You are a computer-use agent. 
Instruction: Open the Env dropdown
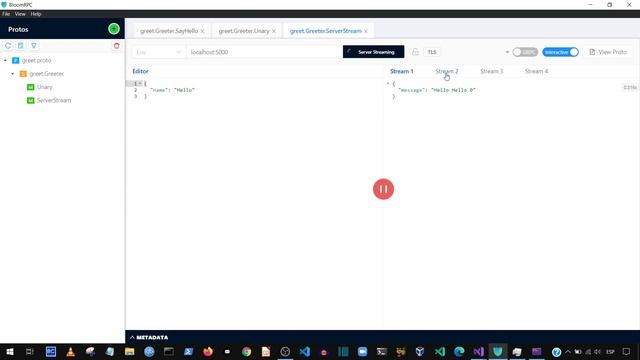(x=158, y=52)
